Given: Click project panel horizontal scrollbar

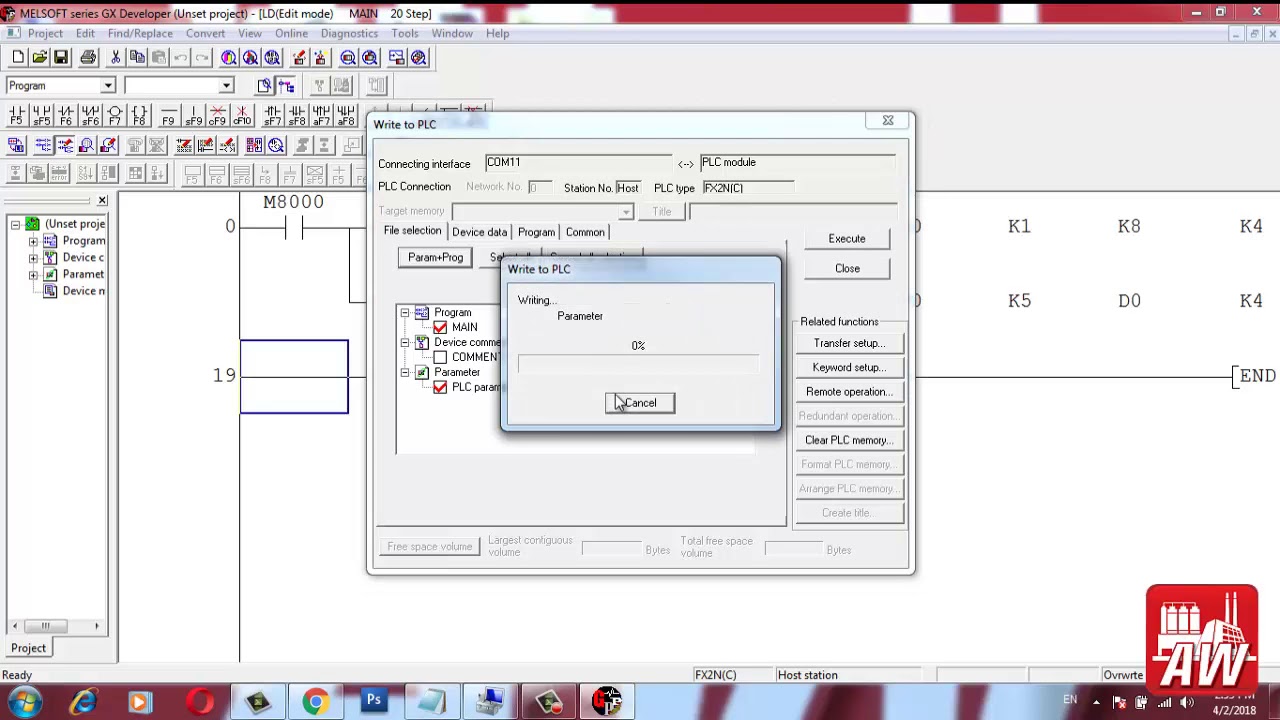Looking at the screenshot, I should click(57, 626).
